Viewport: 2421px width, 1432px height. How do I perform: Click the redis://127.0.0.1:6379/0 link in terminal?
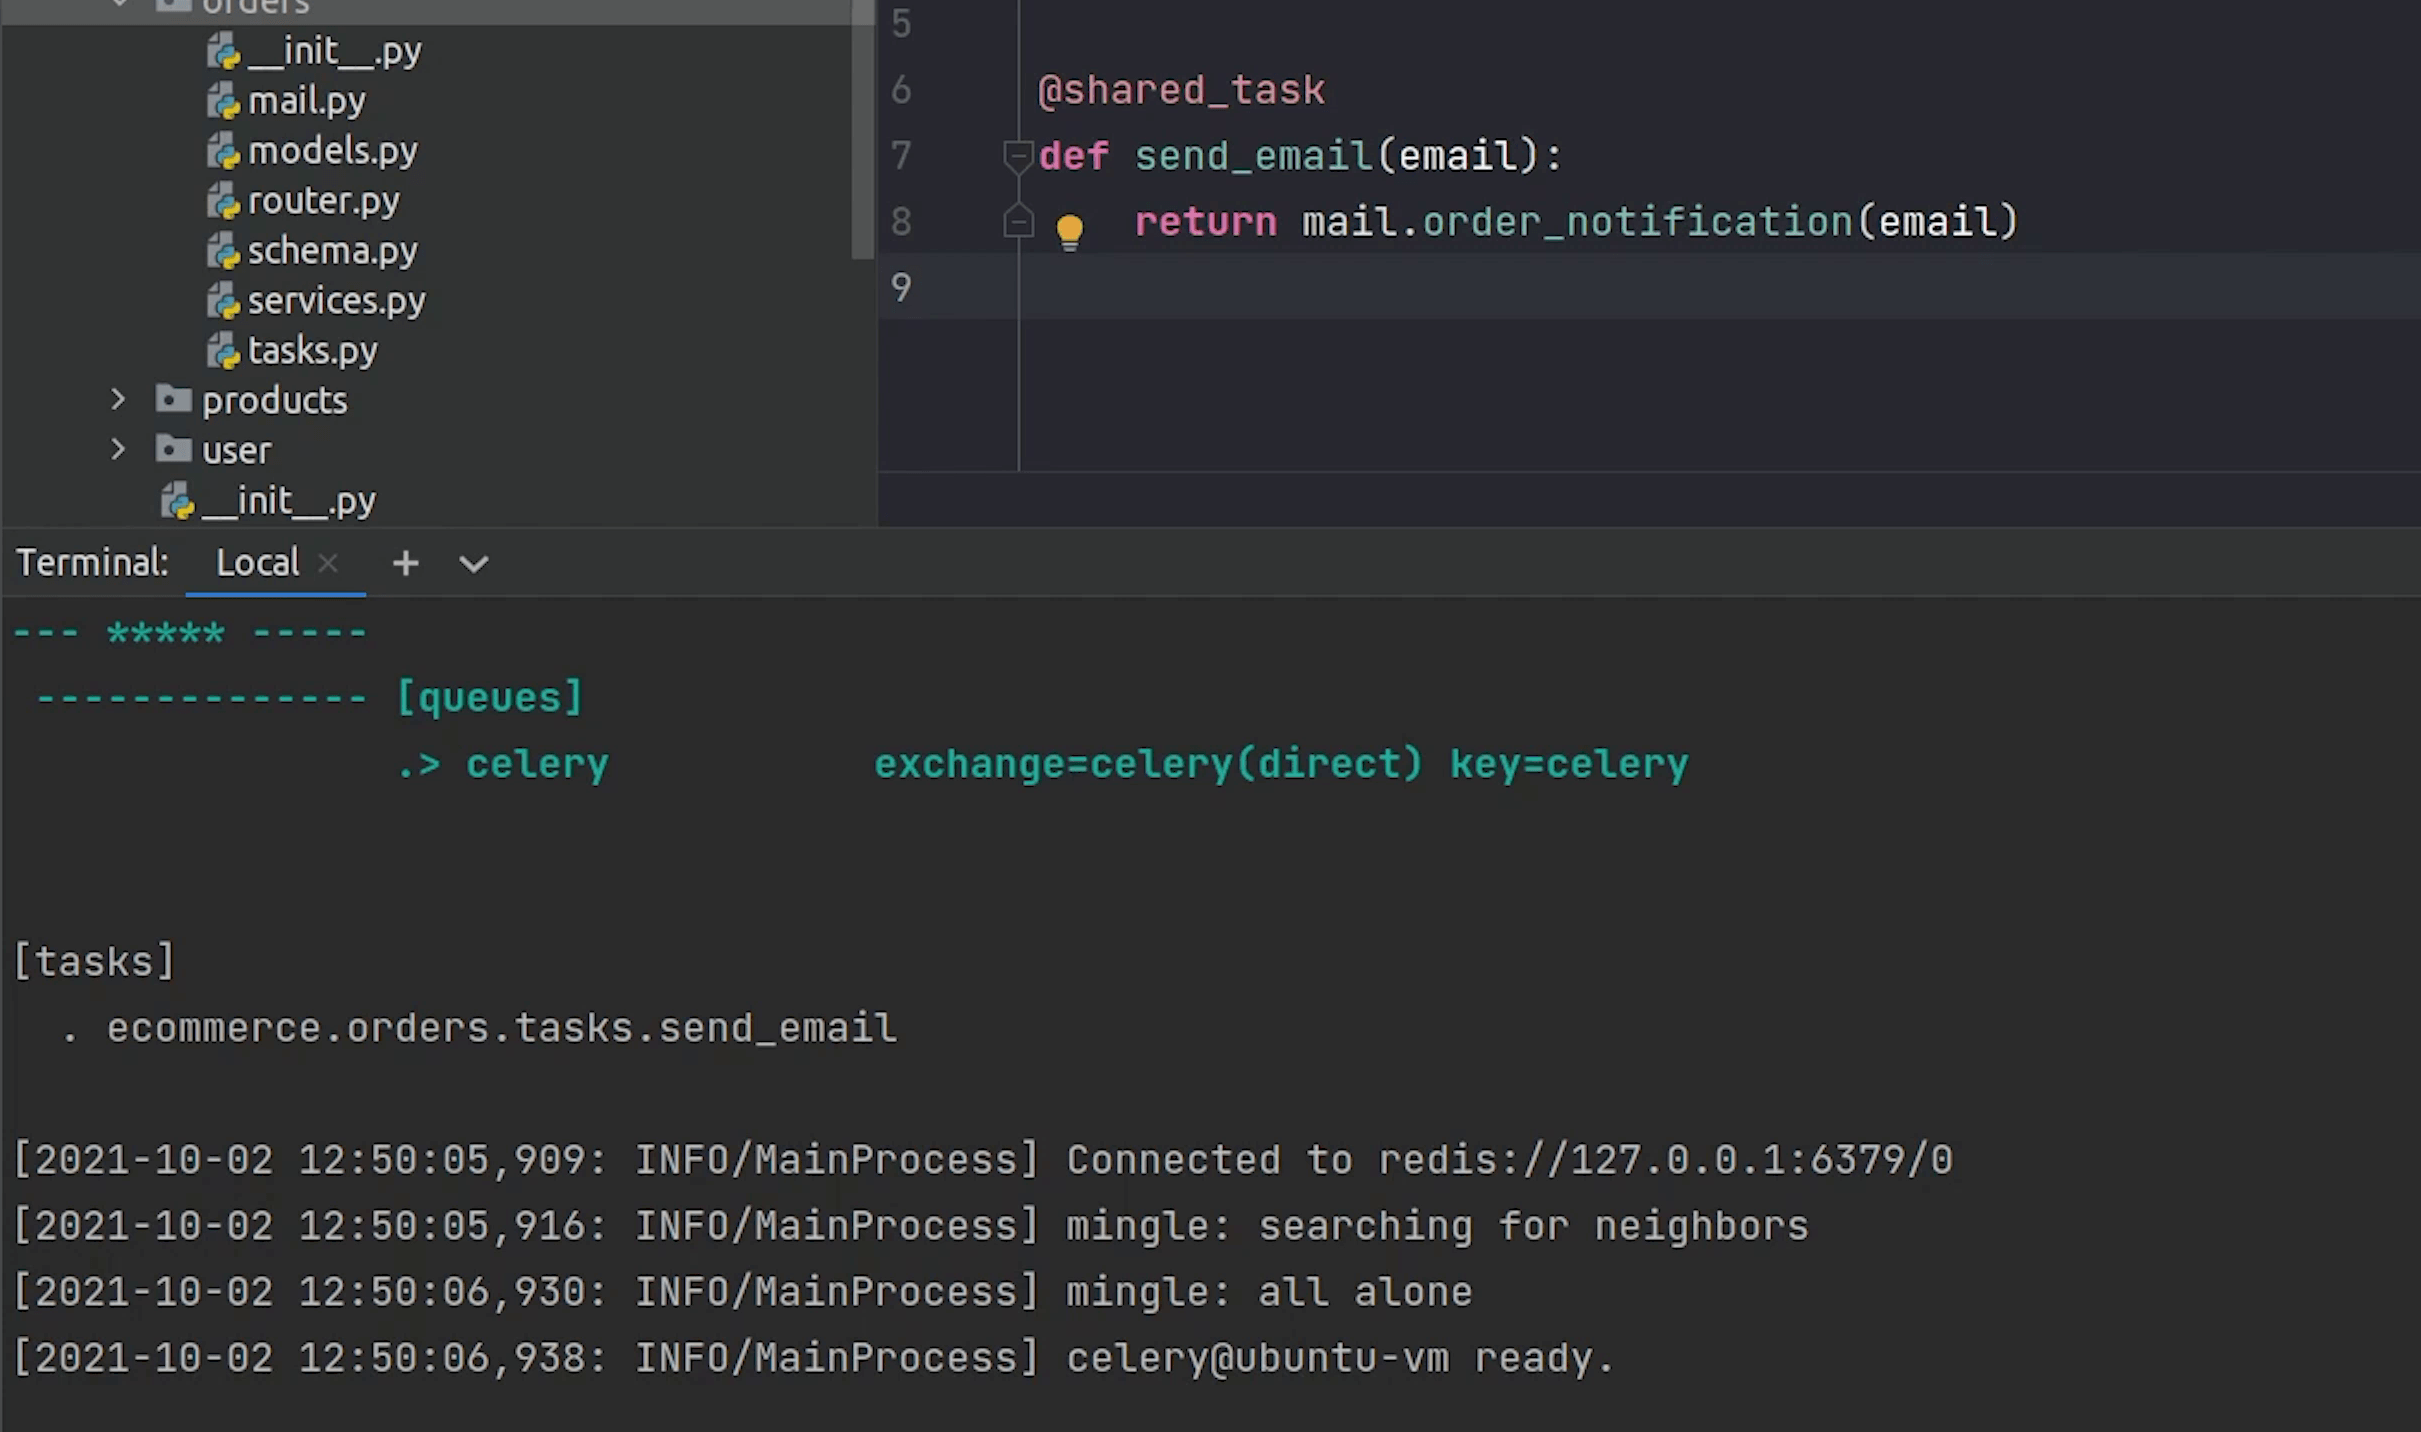(1665, 1160)
